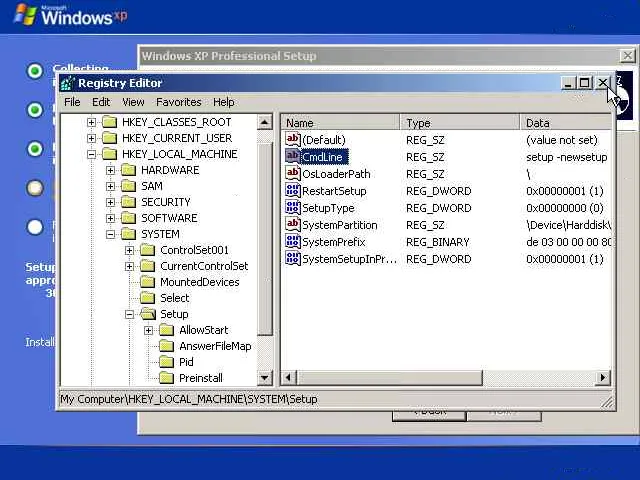Expand the CurrentControlSet key
Screen dimensions: 640x480
129,267
